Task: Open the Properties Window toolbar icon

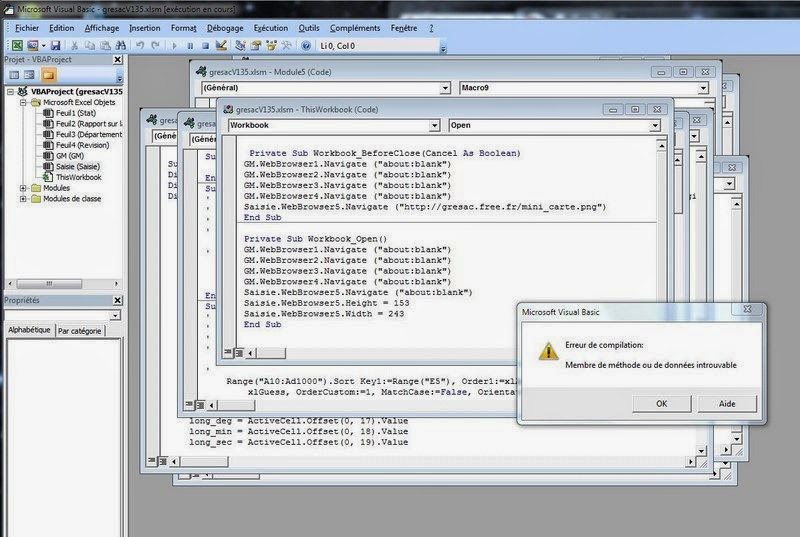Action: 256,45
